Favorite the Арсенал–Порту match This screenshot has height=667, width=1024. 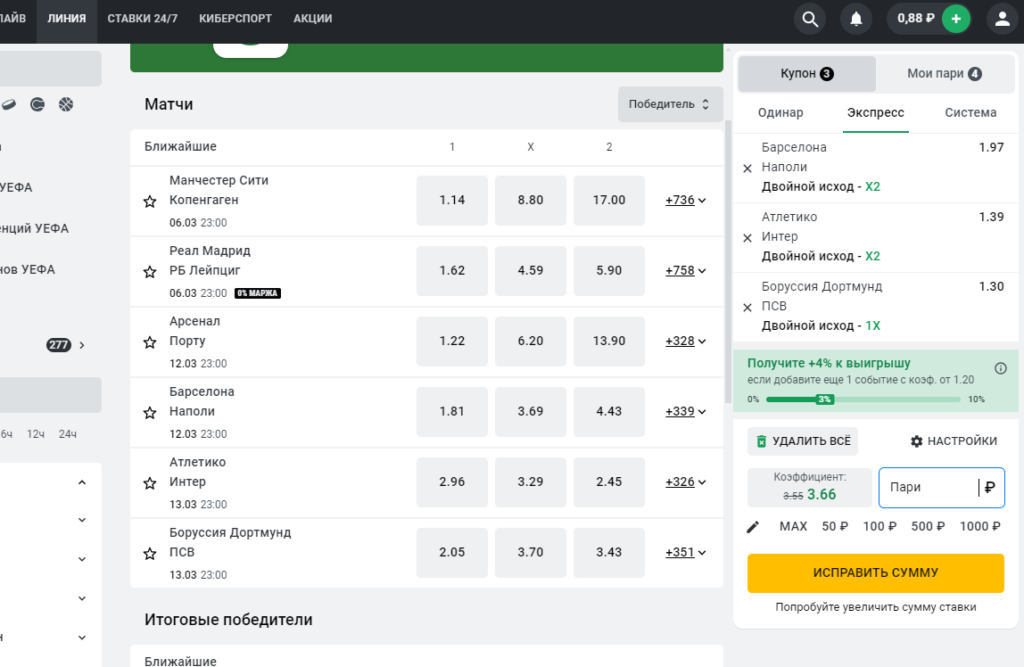coord(150,342)
